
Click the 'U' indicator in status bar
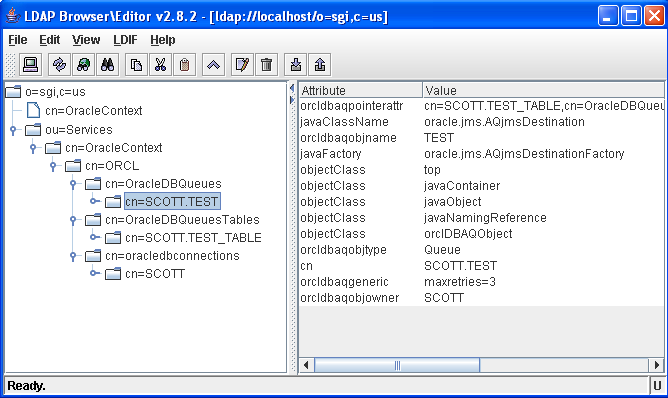[x=657, y=386]
